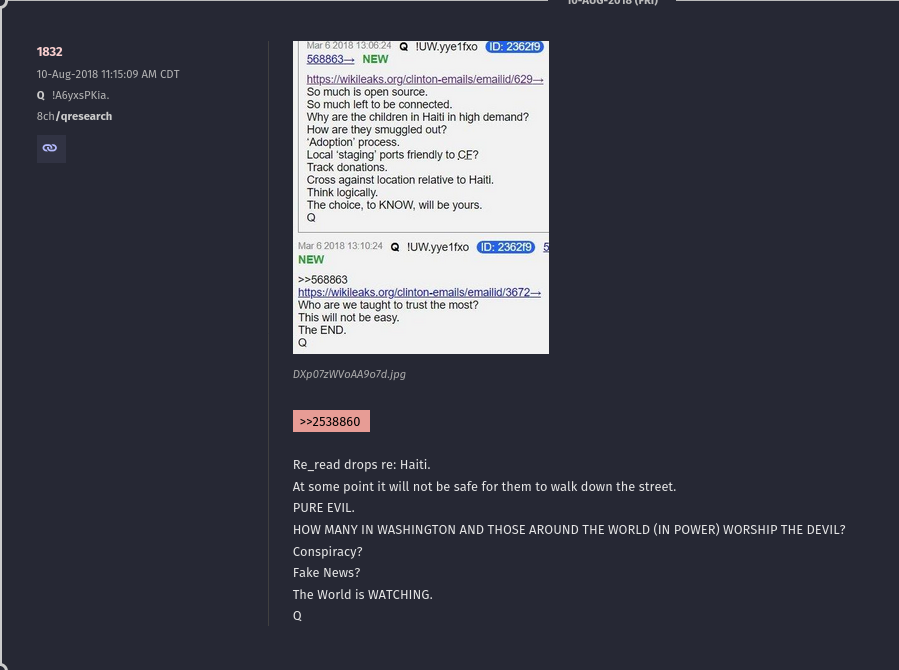This screenshot has height=670, width=899.
Task: Click the line 'Re_read drops re: Haiti.'
Action: [x=361, y=465]
